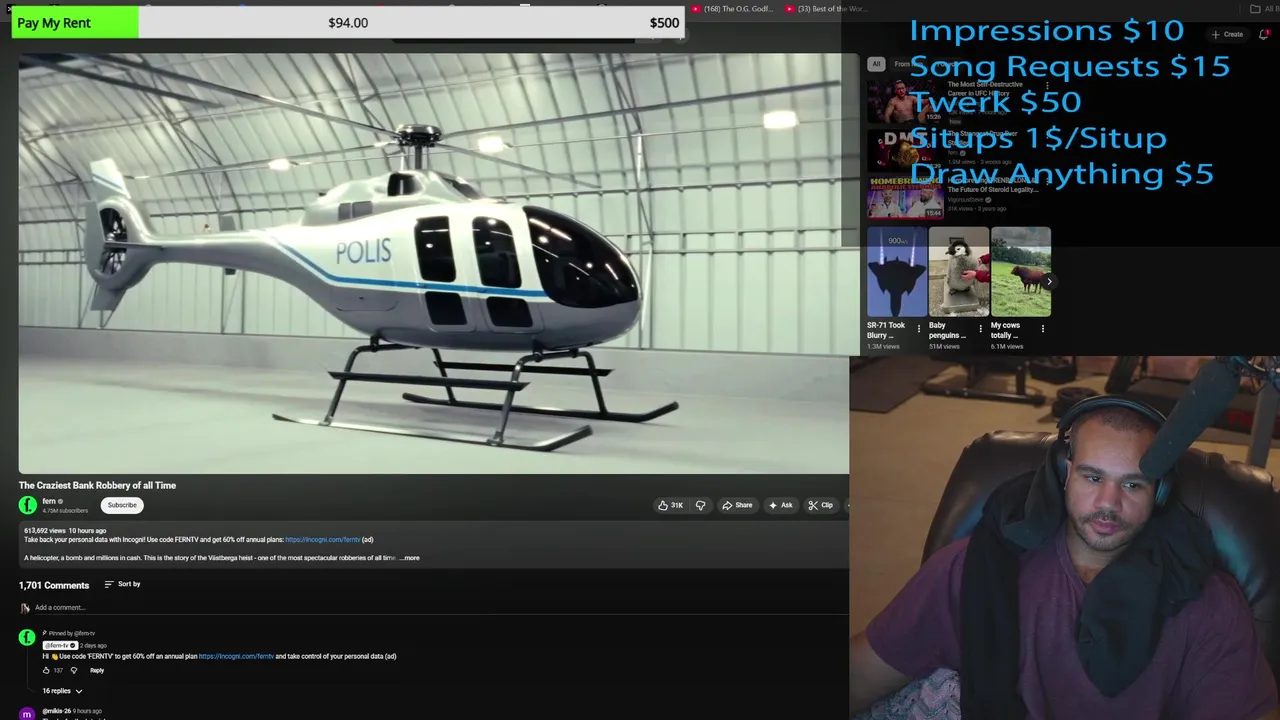Open the @fern-tv pinned comment author badge
This screenshot has height=720, width=1280.
(x=60, y=645)
